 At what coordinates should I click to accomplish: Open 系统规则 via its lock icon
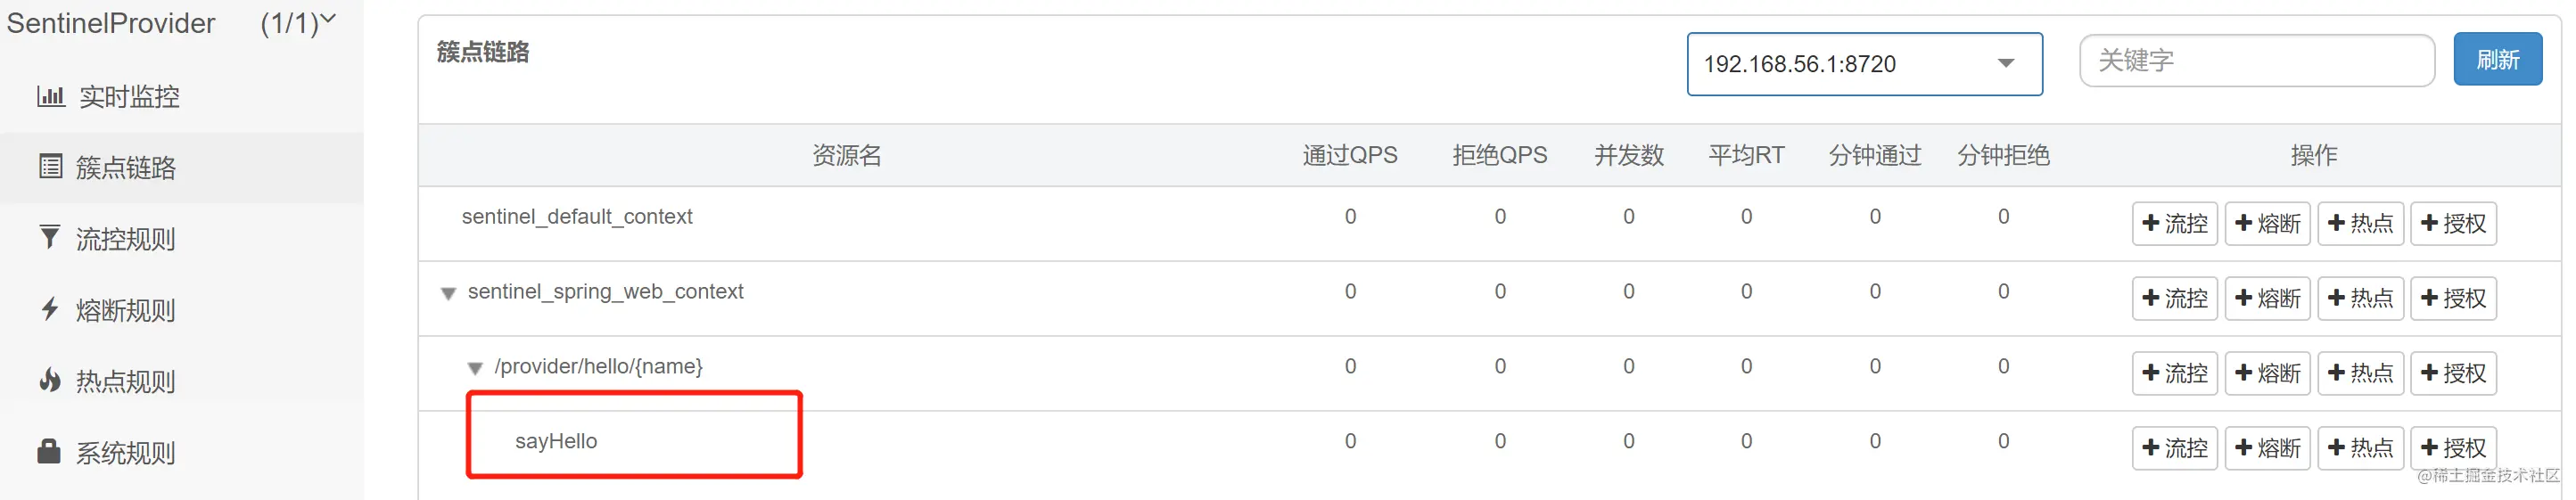pyautogui.click(x=49, y=451)
